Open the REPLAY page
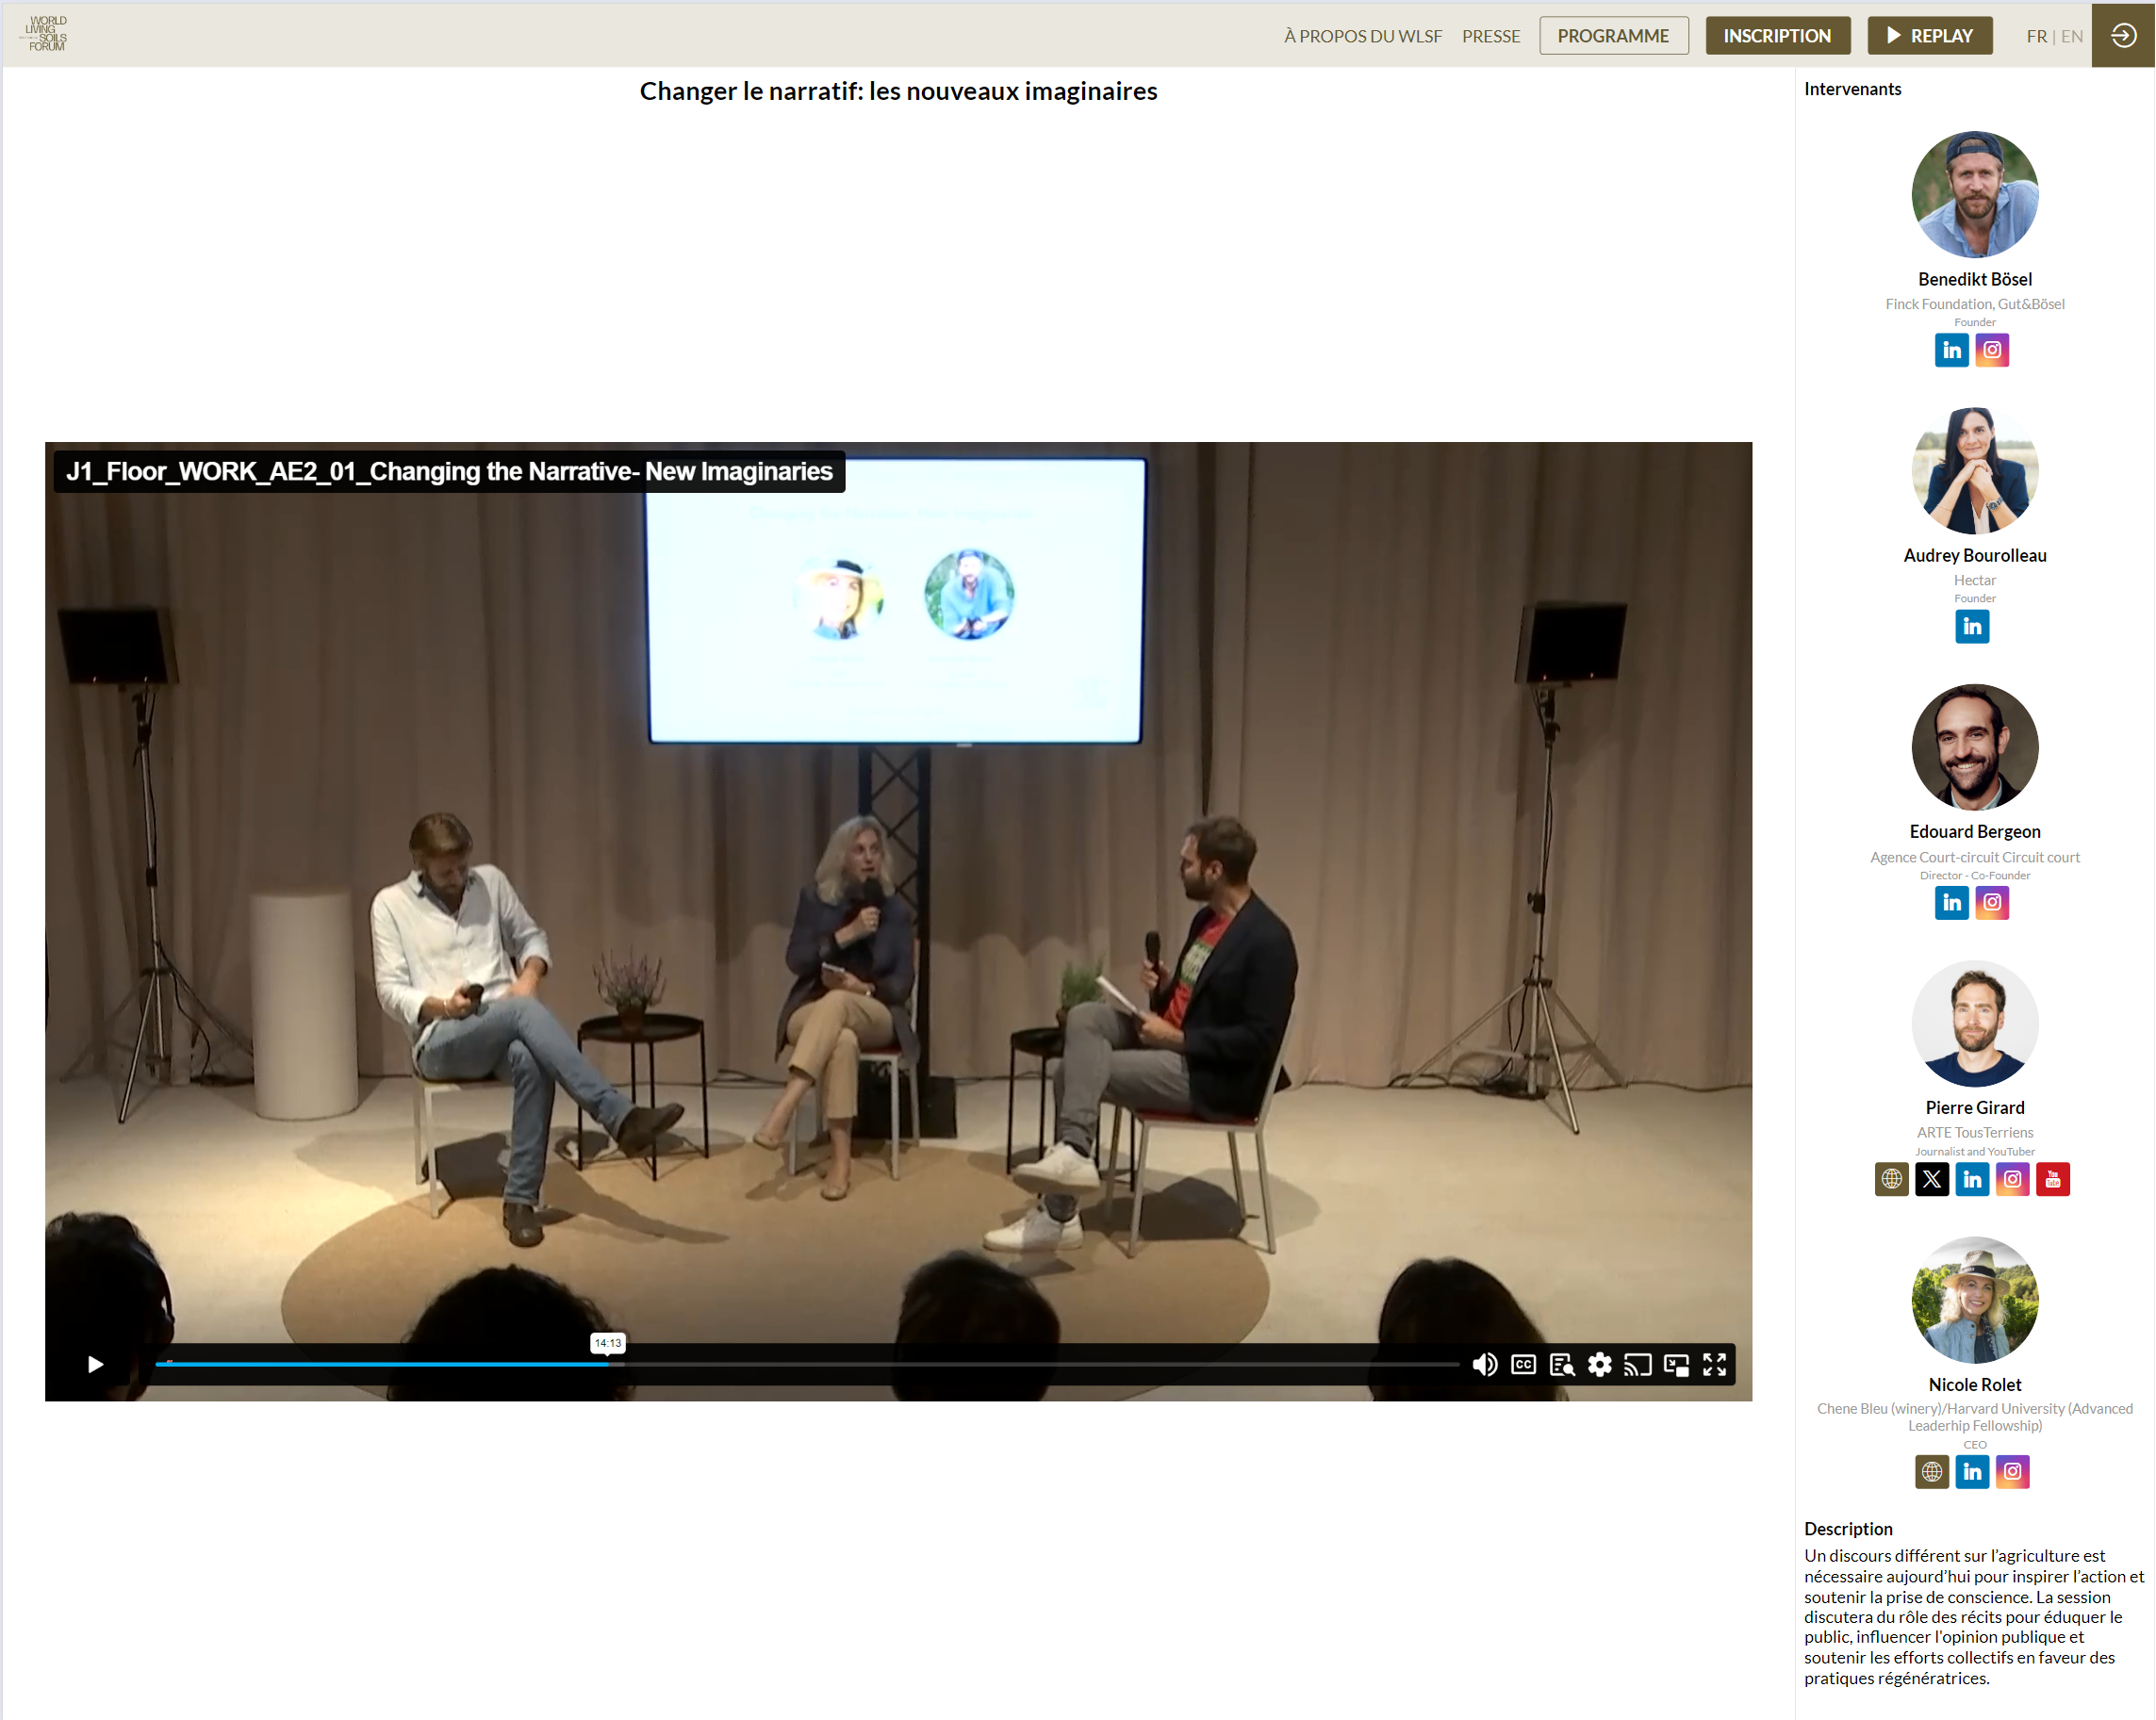2156x1720 pixels. pyautogui.click(x=1930, y=36)
